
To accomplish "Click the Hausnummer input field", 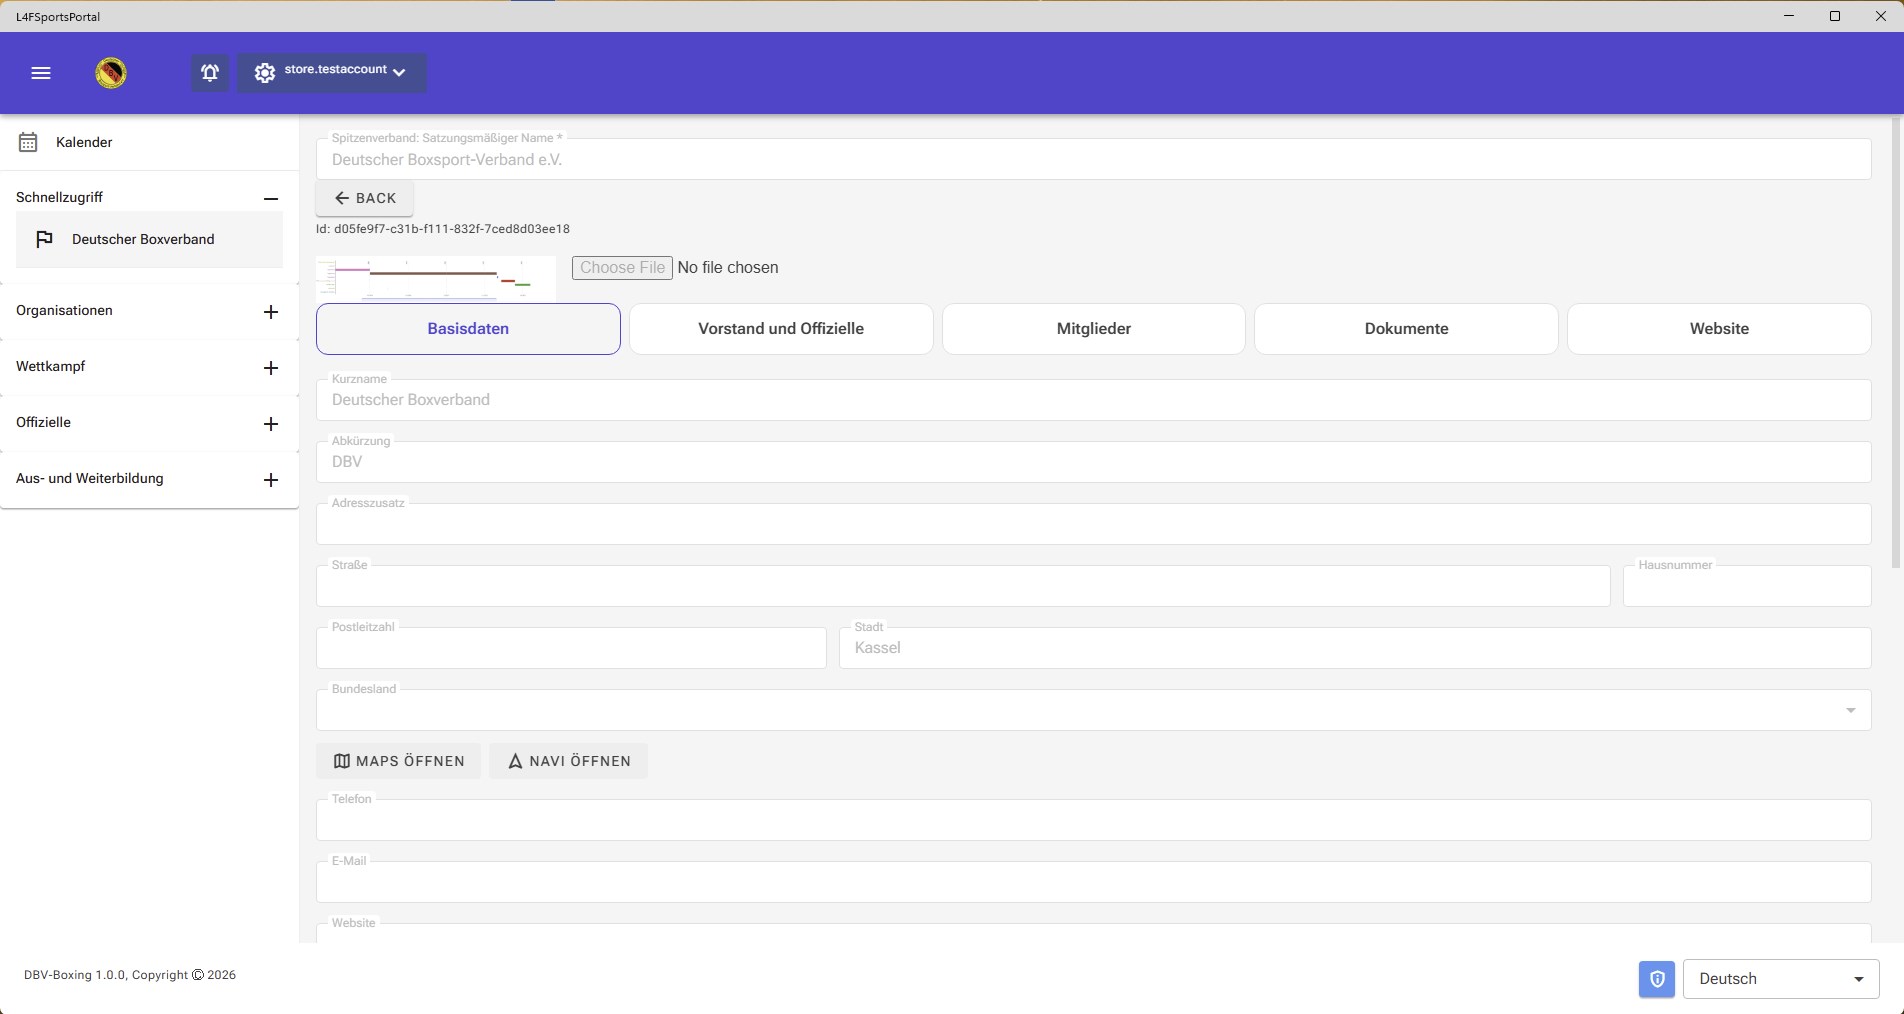I will 1747,586.
